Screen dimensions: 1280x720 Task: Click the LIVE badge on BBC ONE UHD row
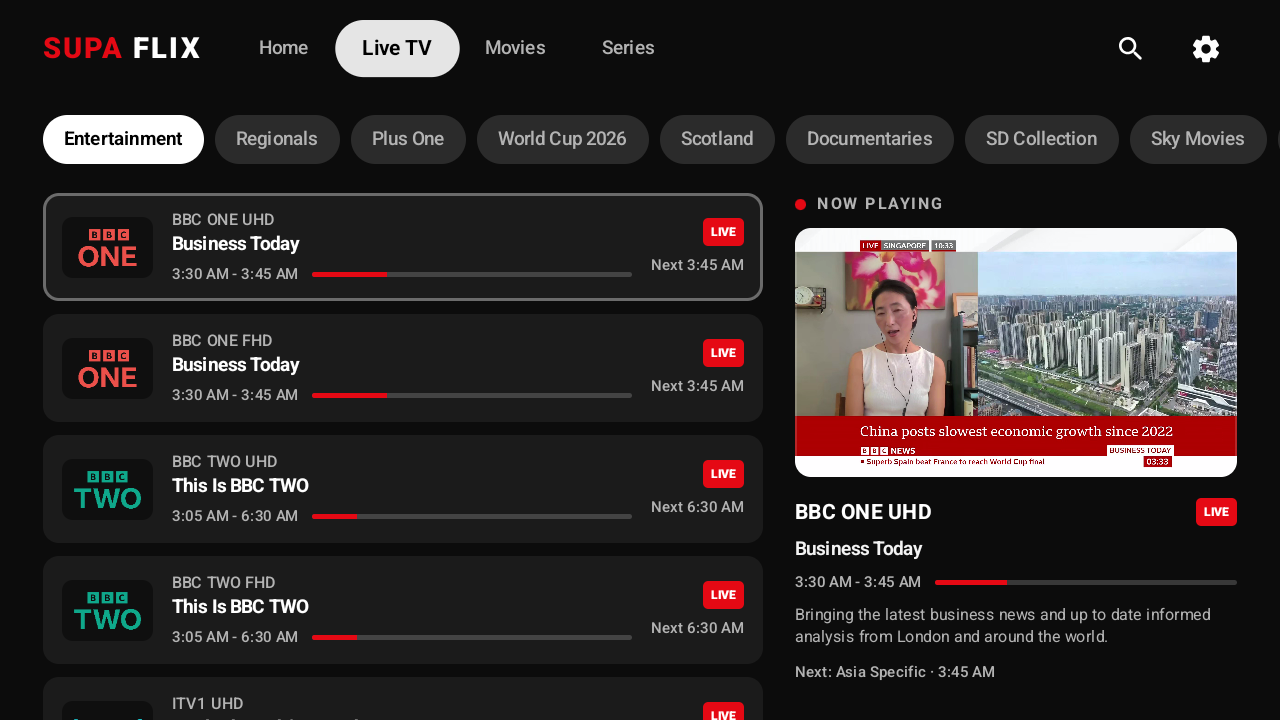[723, 232]
